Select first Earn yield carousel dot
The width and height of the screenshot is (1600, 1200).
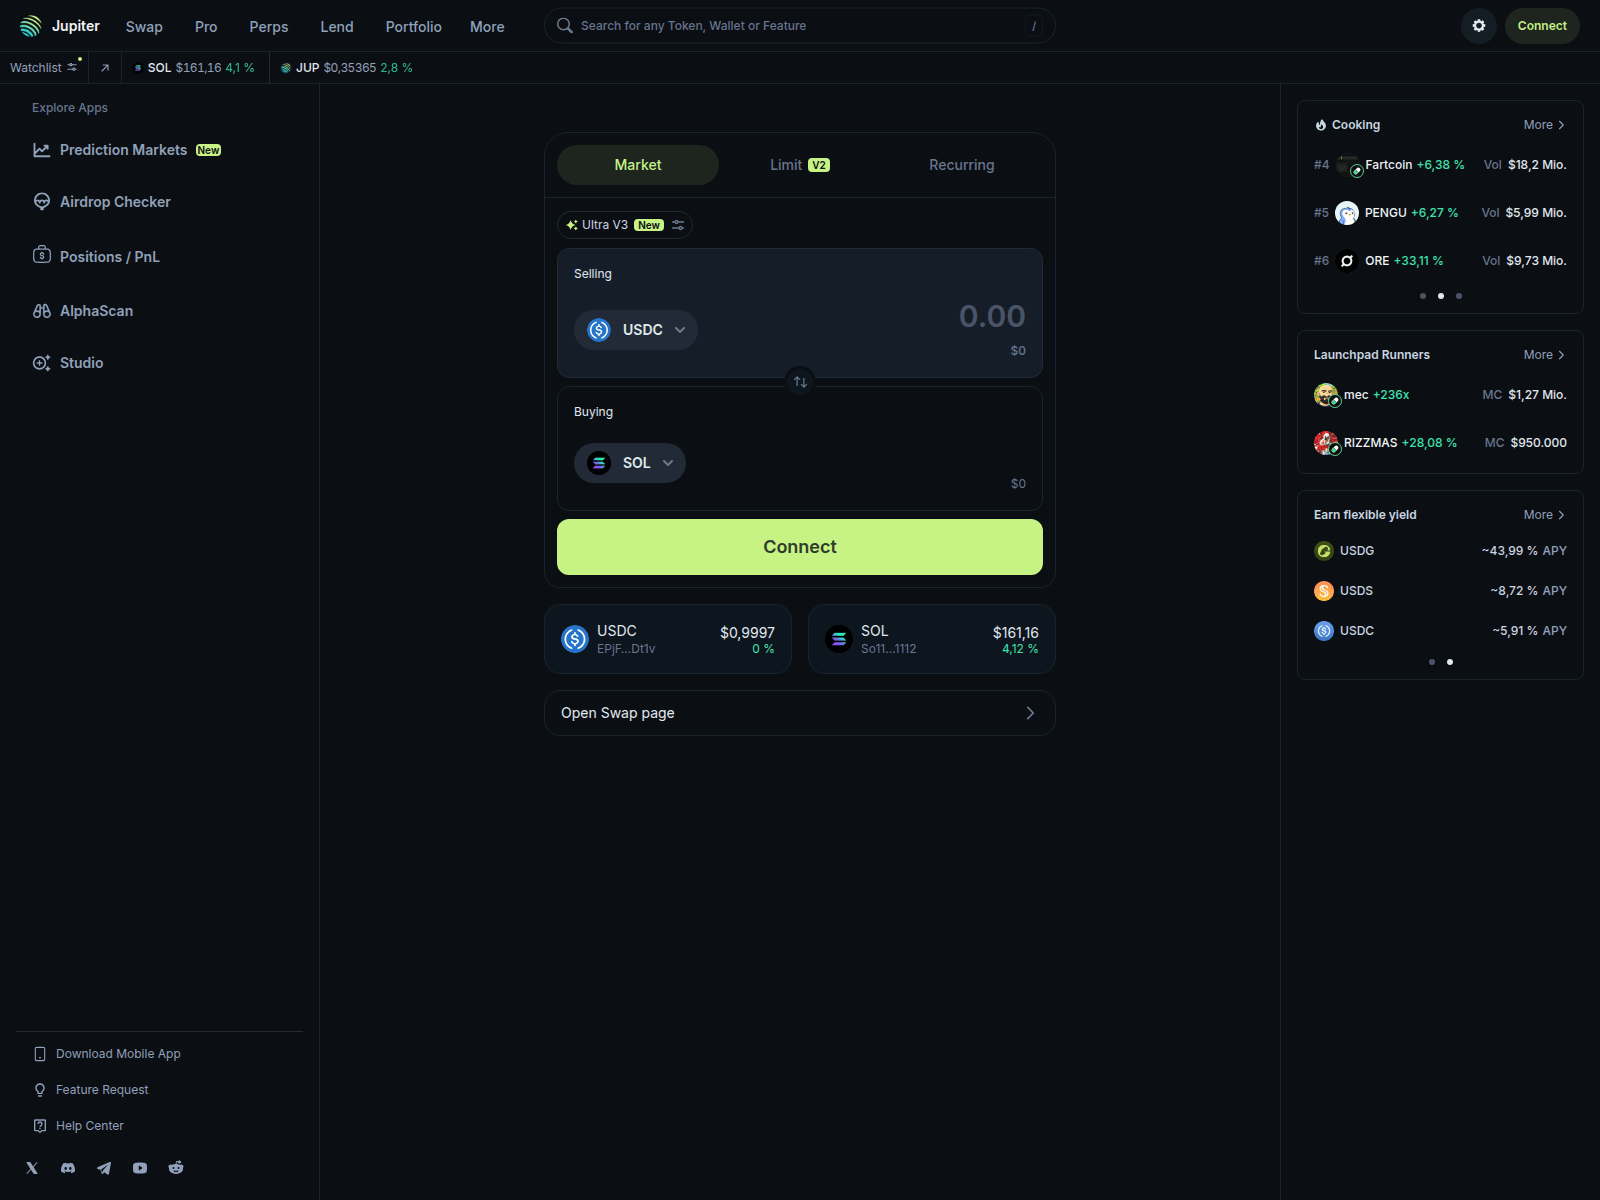point(1432,662)
